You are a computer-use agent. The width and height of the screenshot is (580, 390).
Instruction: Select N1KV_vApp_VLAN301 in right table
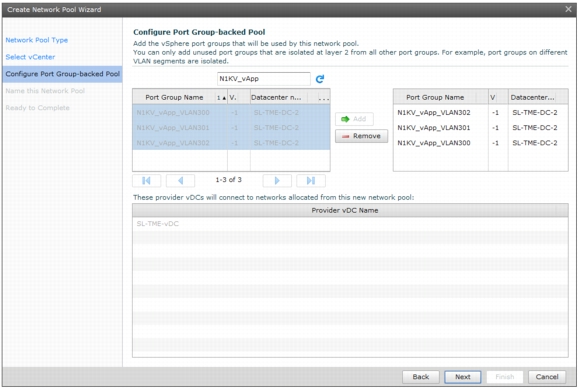[480, 128]
